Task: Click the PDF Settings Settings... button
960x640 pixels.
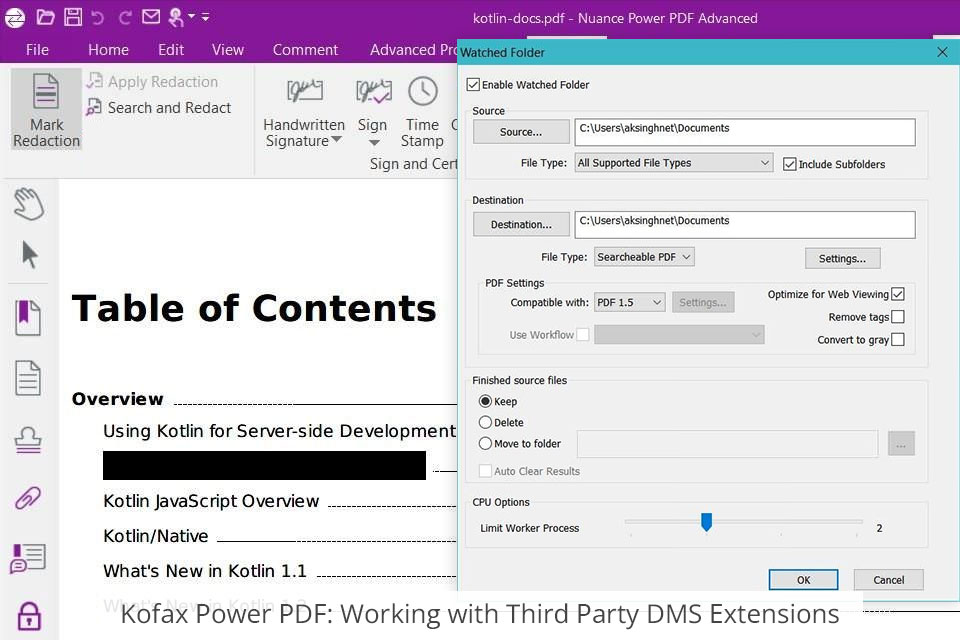Action: [x=703, y=303]
